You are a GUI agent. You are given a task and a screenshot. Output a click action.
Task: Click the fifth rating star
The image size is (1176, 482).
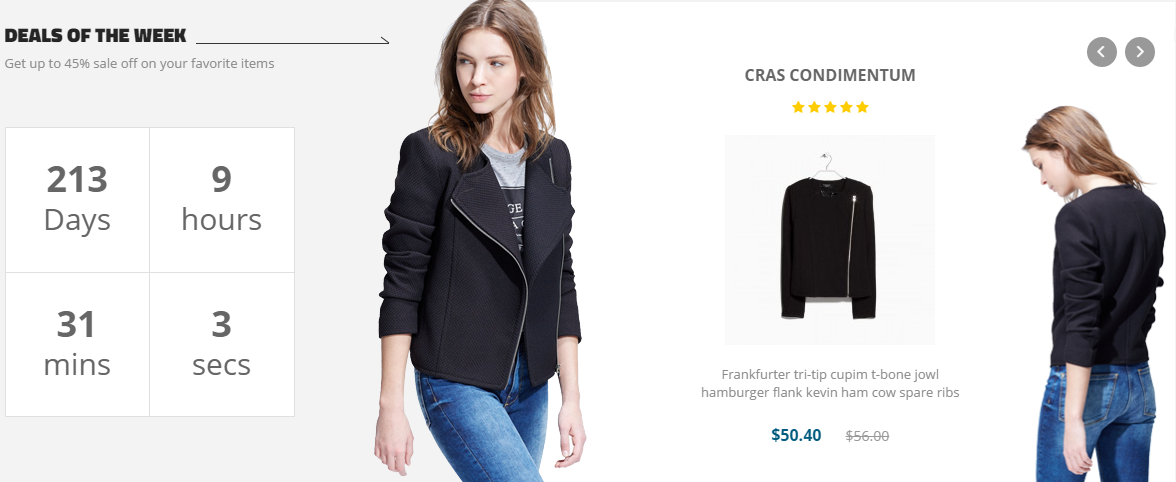[x=862, y=107]
